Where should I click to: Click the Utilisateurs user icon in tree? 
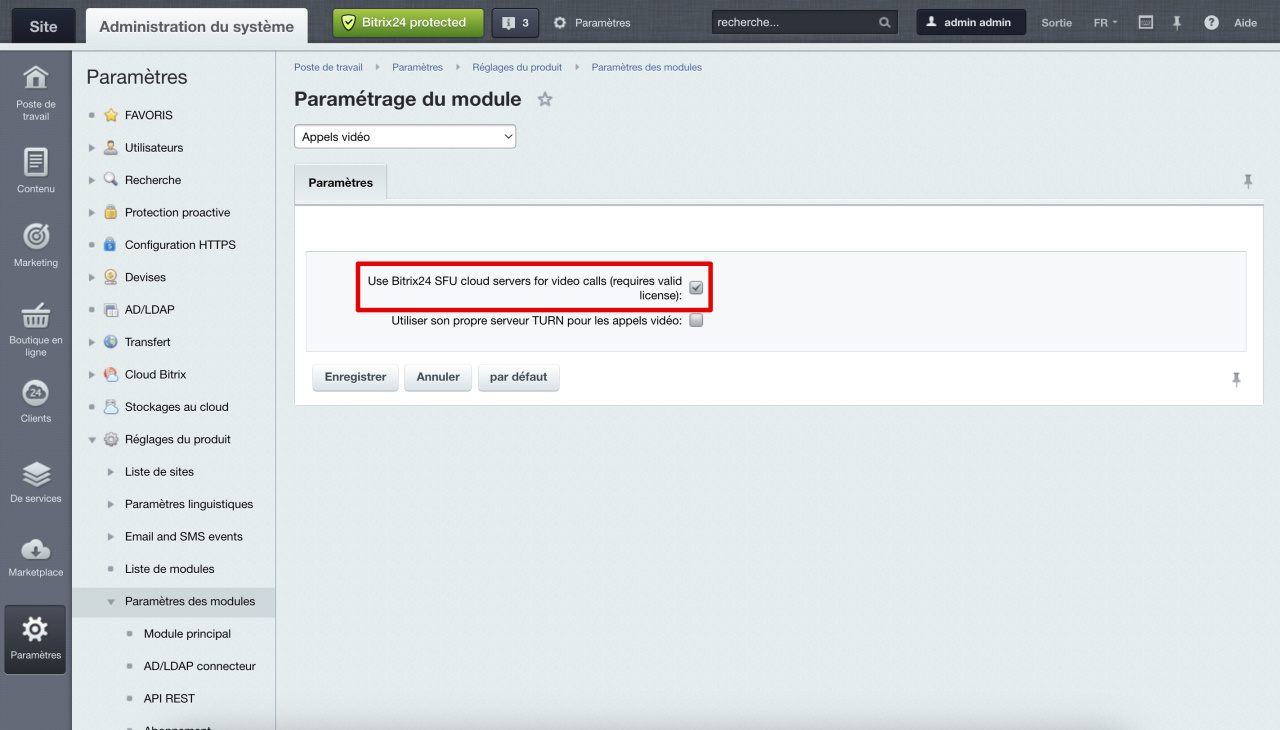pyautogui.click(x=111, y=147)
